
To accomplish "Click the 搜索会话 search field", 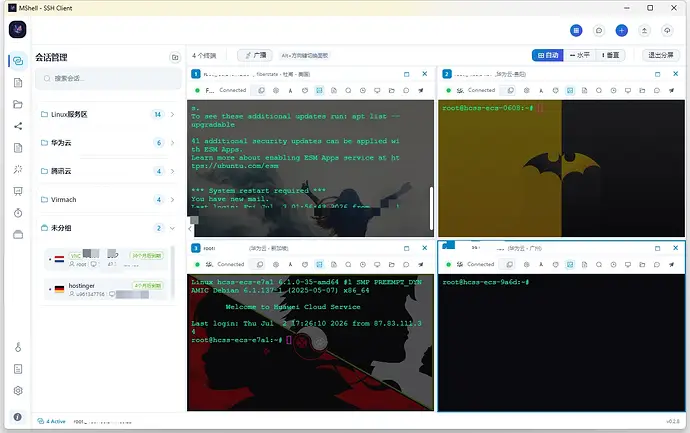I will point(108,78).
